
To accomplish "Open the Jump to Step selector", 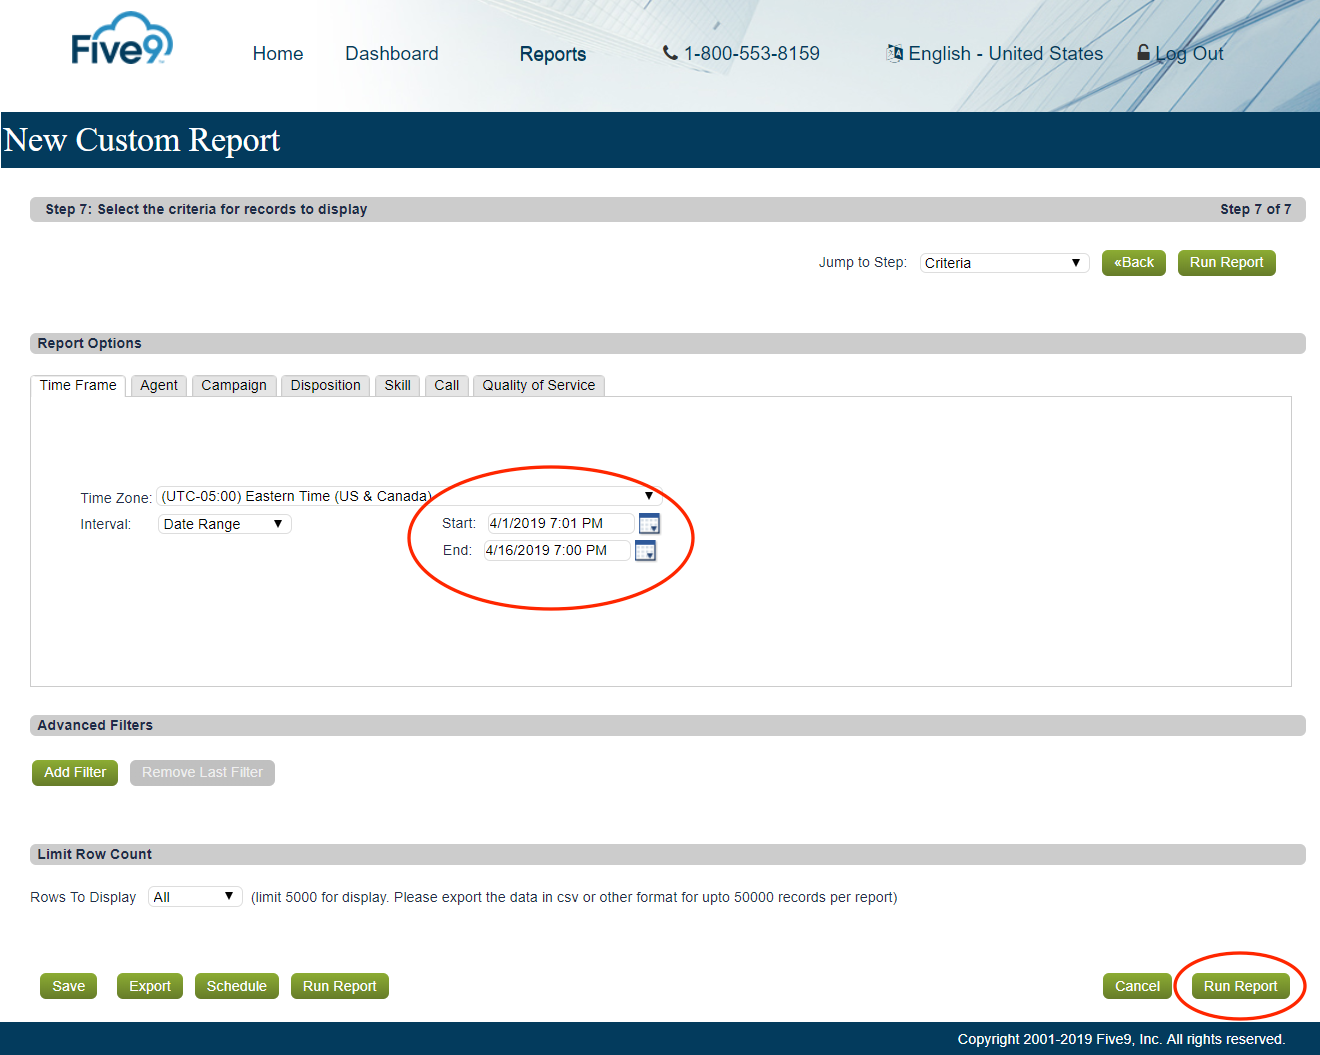I will [1003, 262].
